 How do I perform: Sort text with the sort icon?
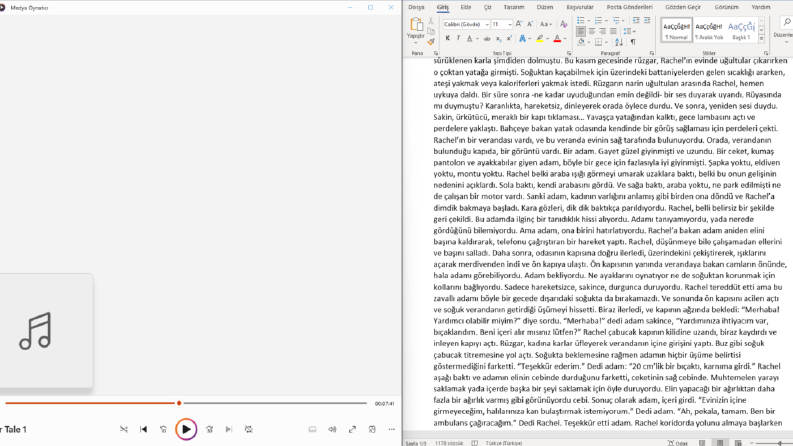(x=619, y=42)
